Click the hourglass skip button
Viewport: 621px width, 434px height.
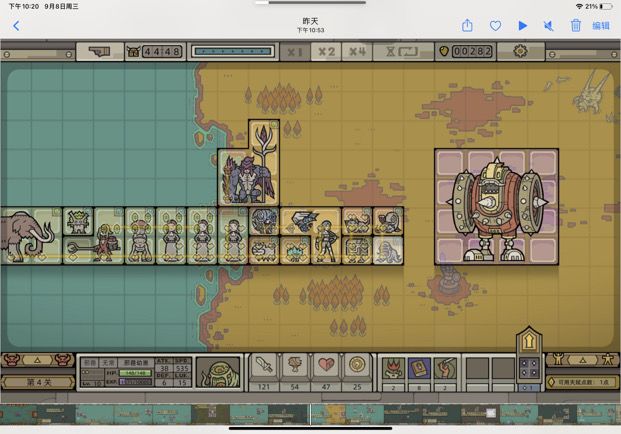point(403,52)
